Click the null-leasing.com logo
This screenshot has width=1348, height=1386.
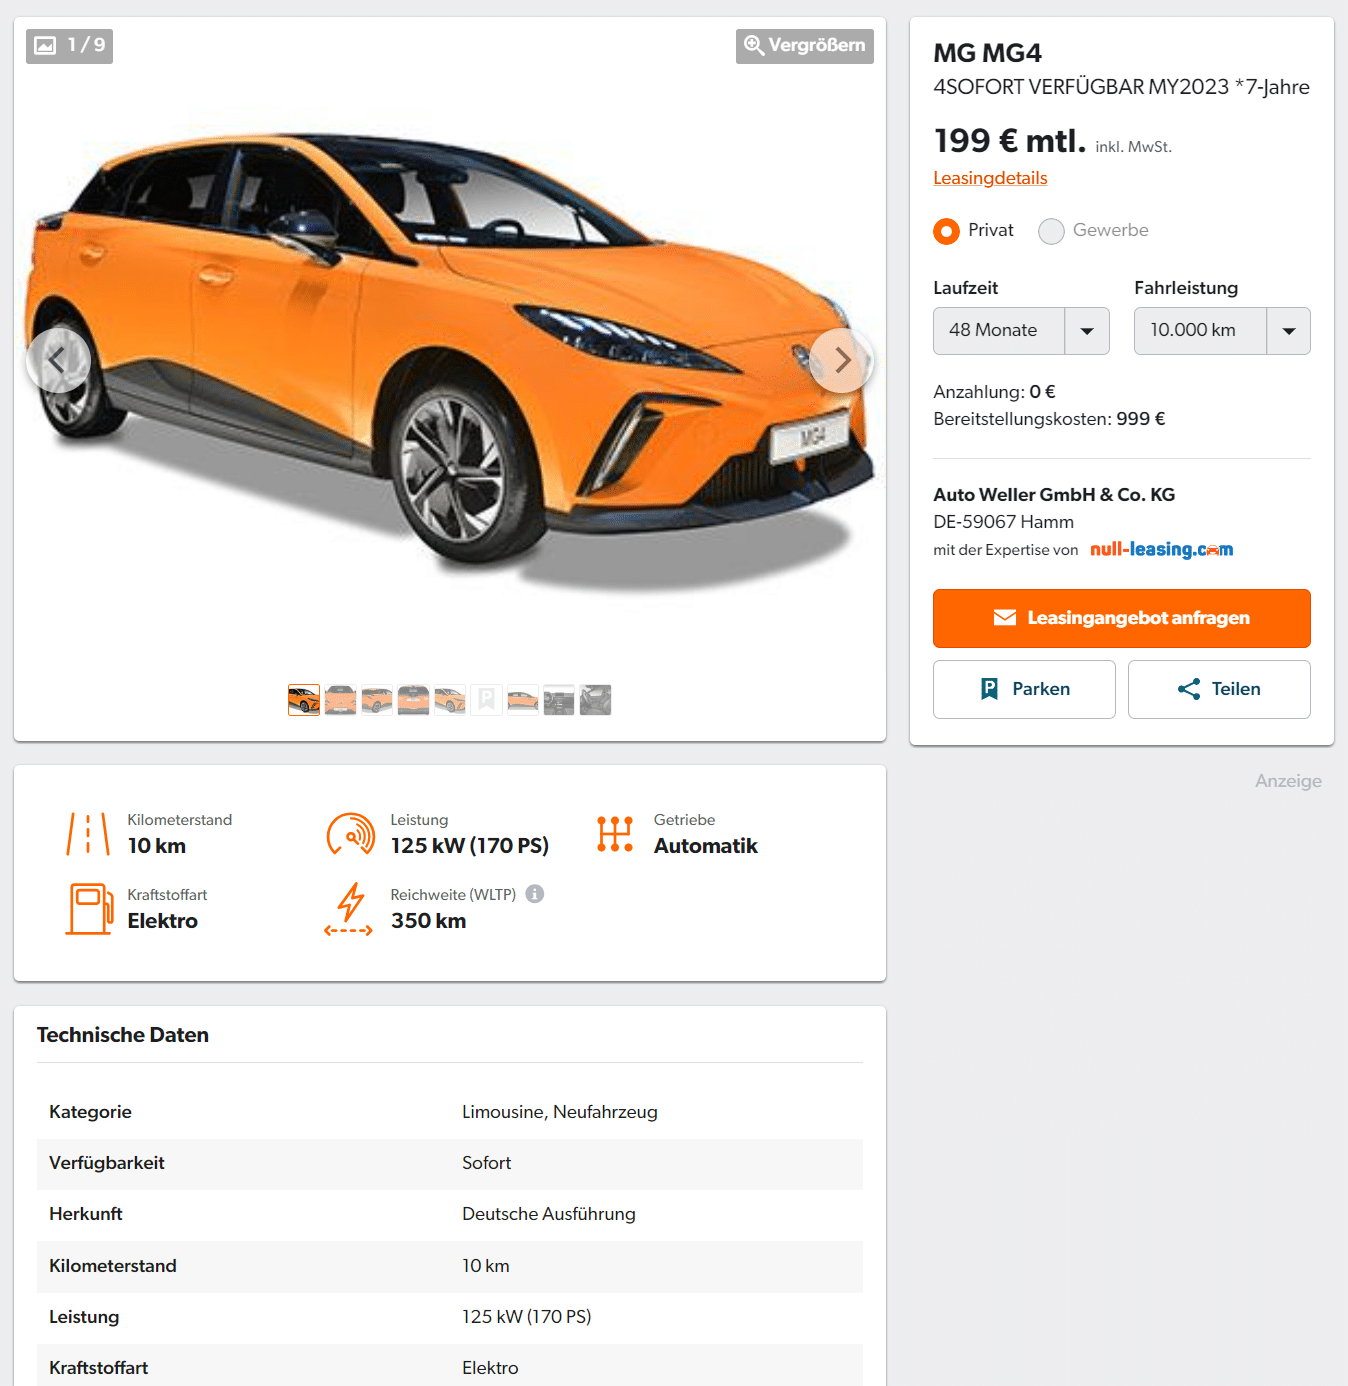1161,549
